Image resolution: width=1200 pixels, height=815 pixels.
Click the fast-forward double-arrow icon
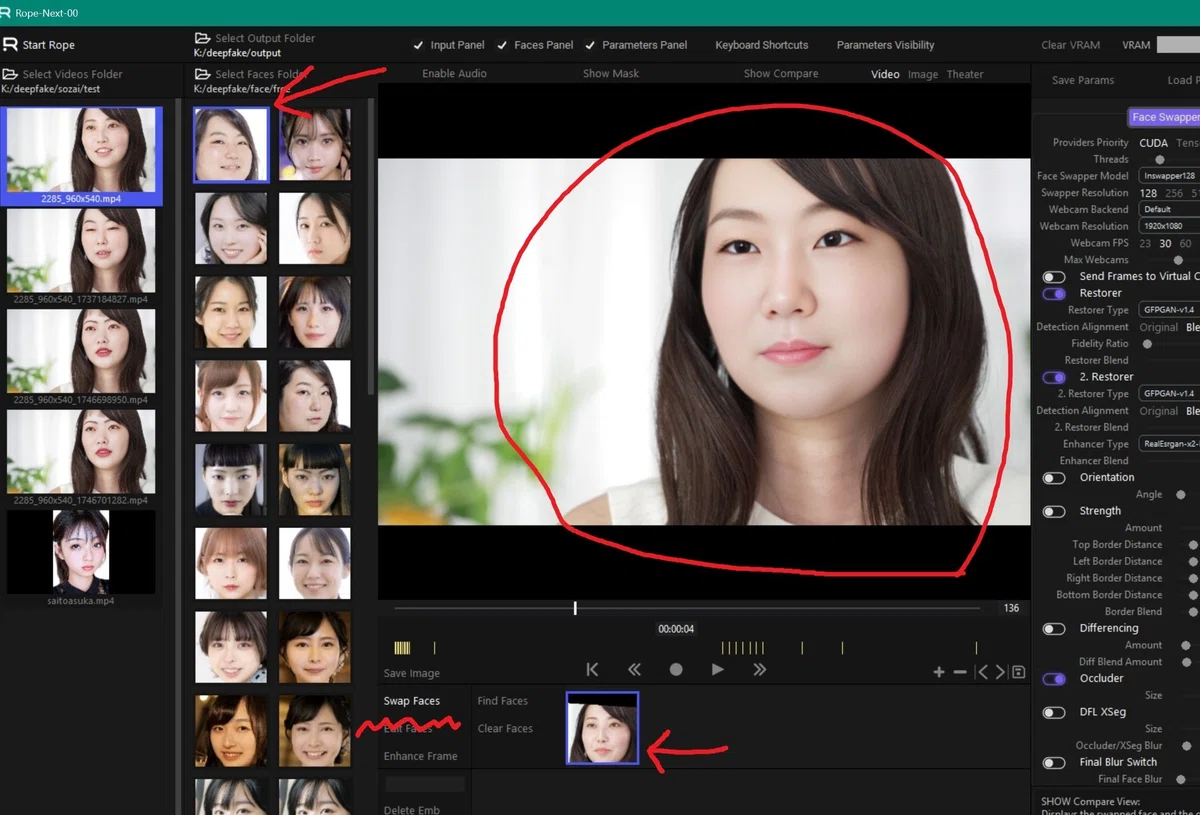pos(759,670)
